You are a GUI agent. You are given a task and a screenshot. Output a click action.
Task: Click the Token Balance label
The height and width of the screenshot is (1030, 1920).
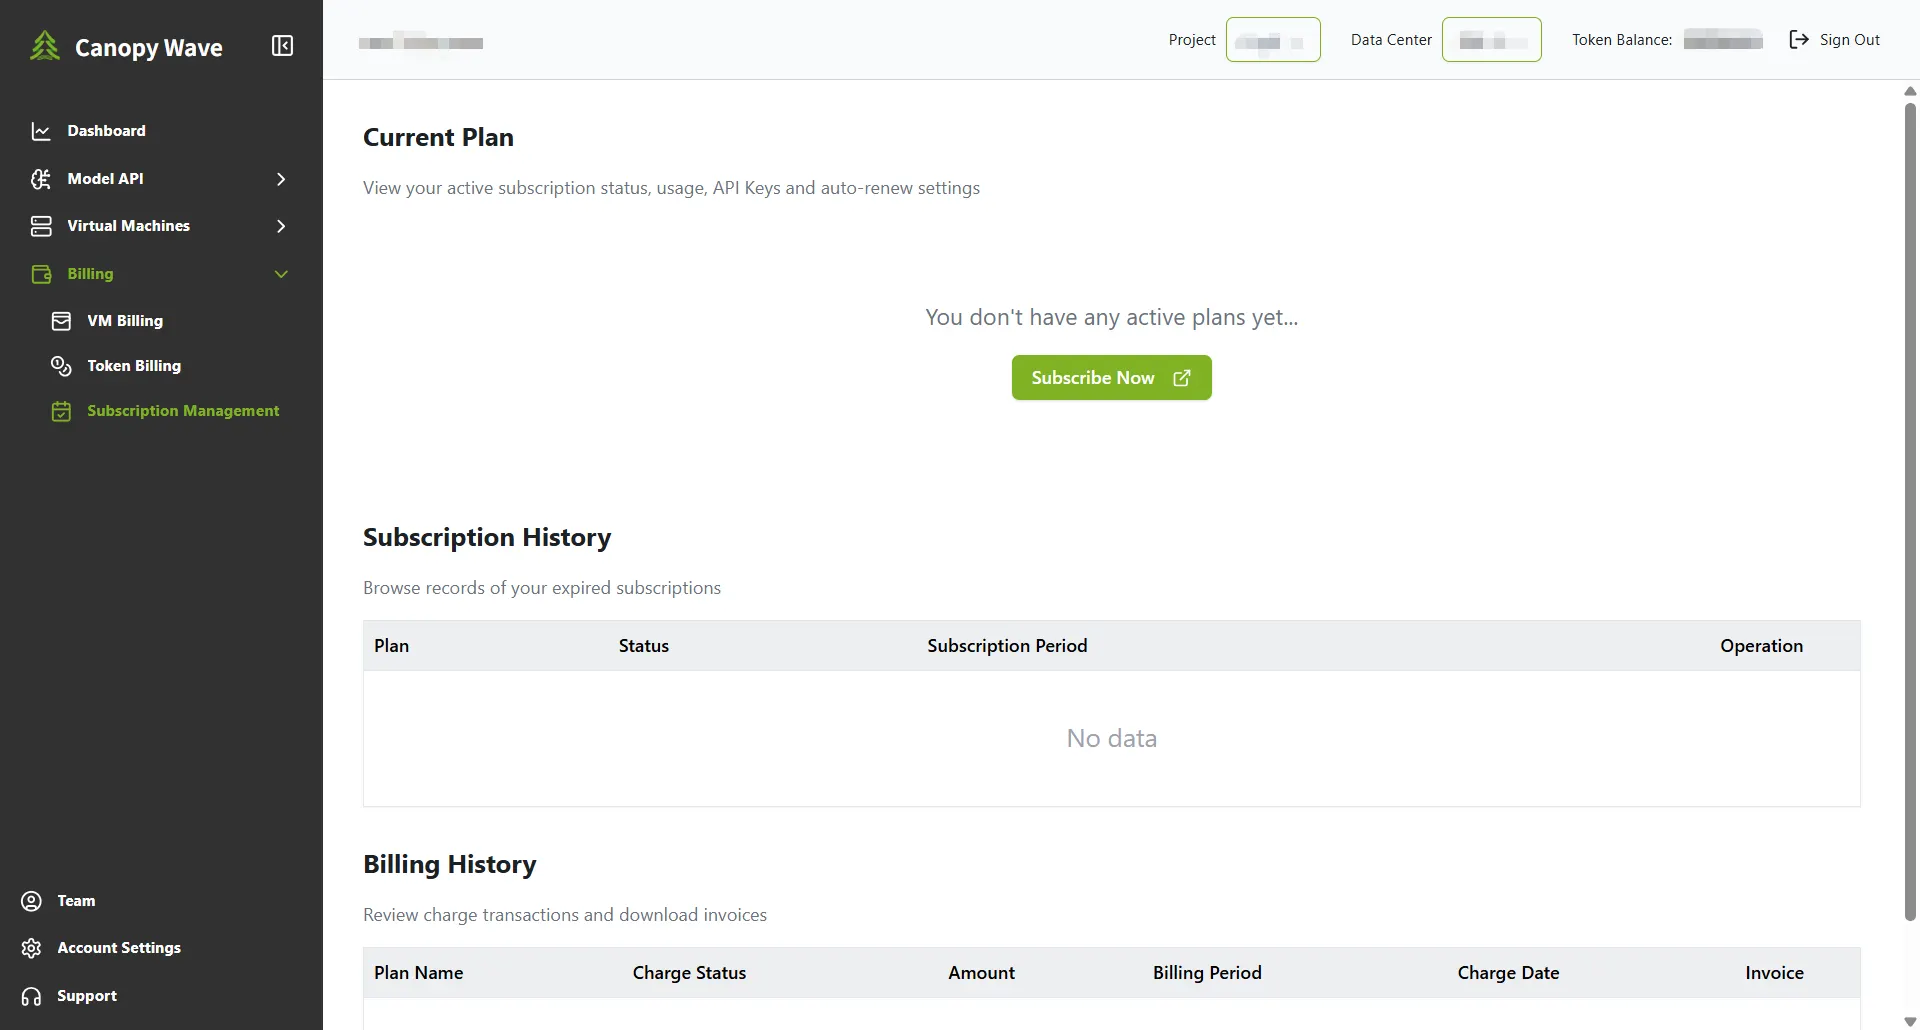pos(1622,40)
